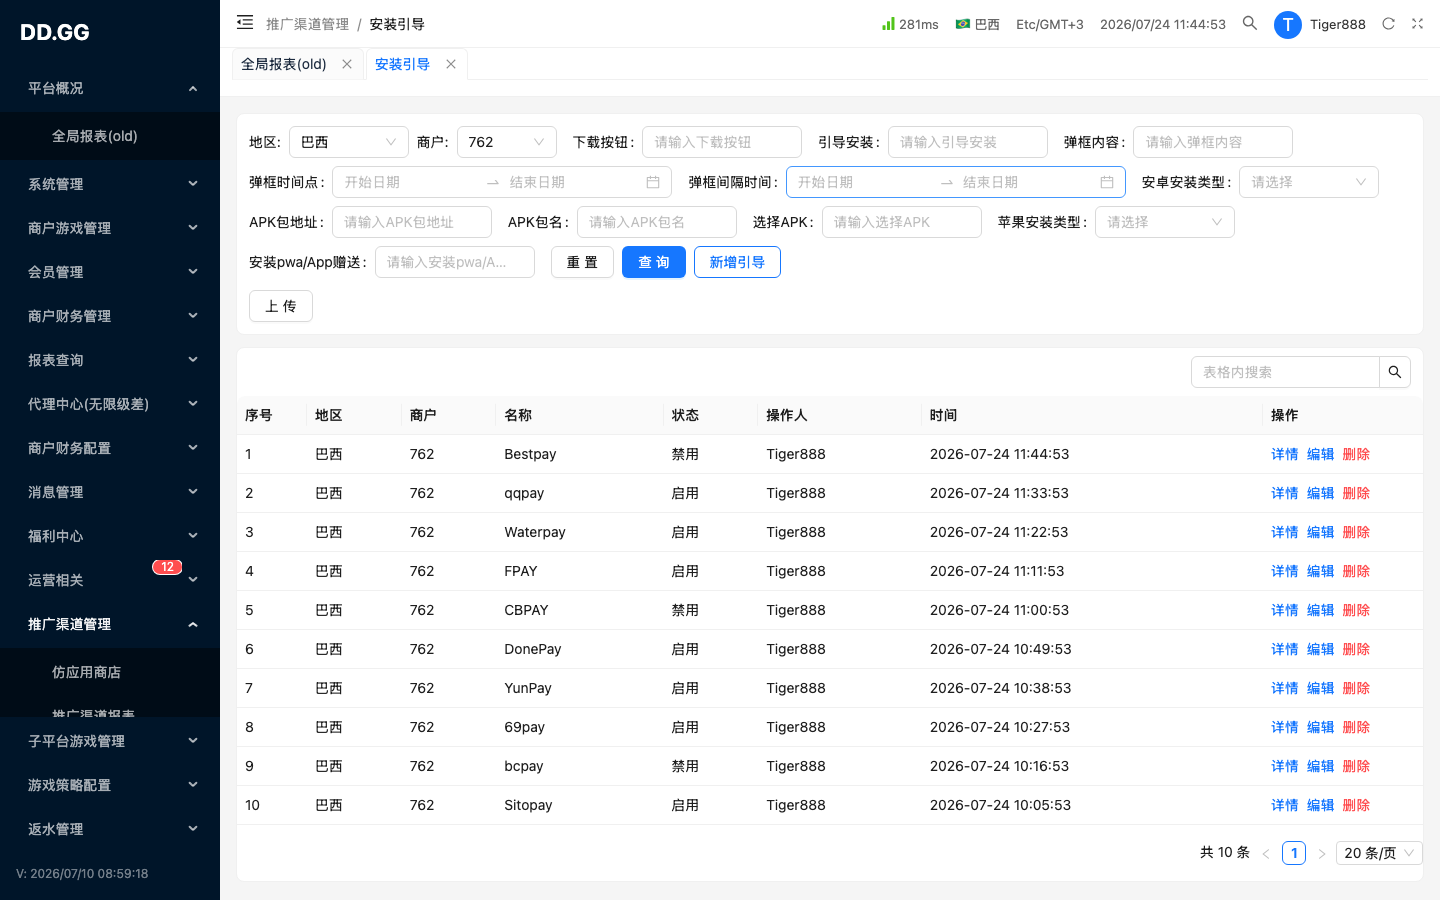Expand the 返水管理 menu
The width and height of the screenshot is (1440, 900).
(x=110, y=829)
